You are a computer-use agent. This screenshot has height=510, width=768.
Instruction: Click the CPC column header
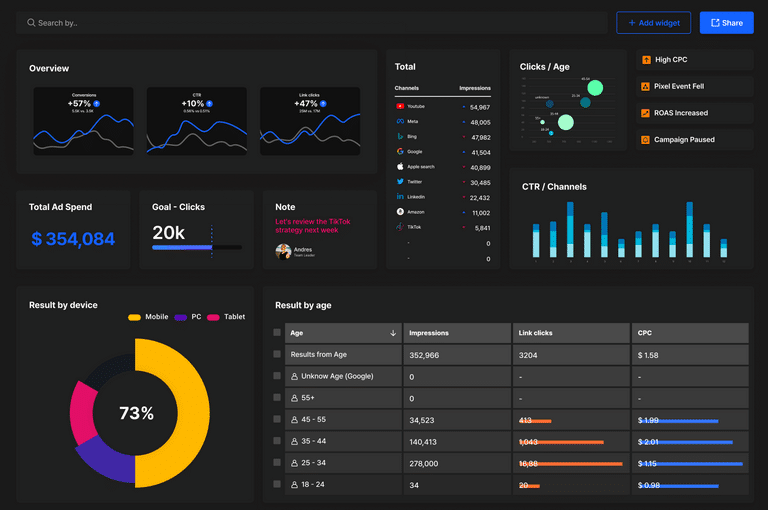[646, 333]
